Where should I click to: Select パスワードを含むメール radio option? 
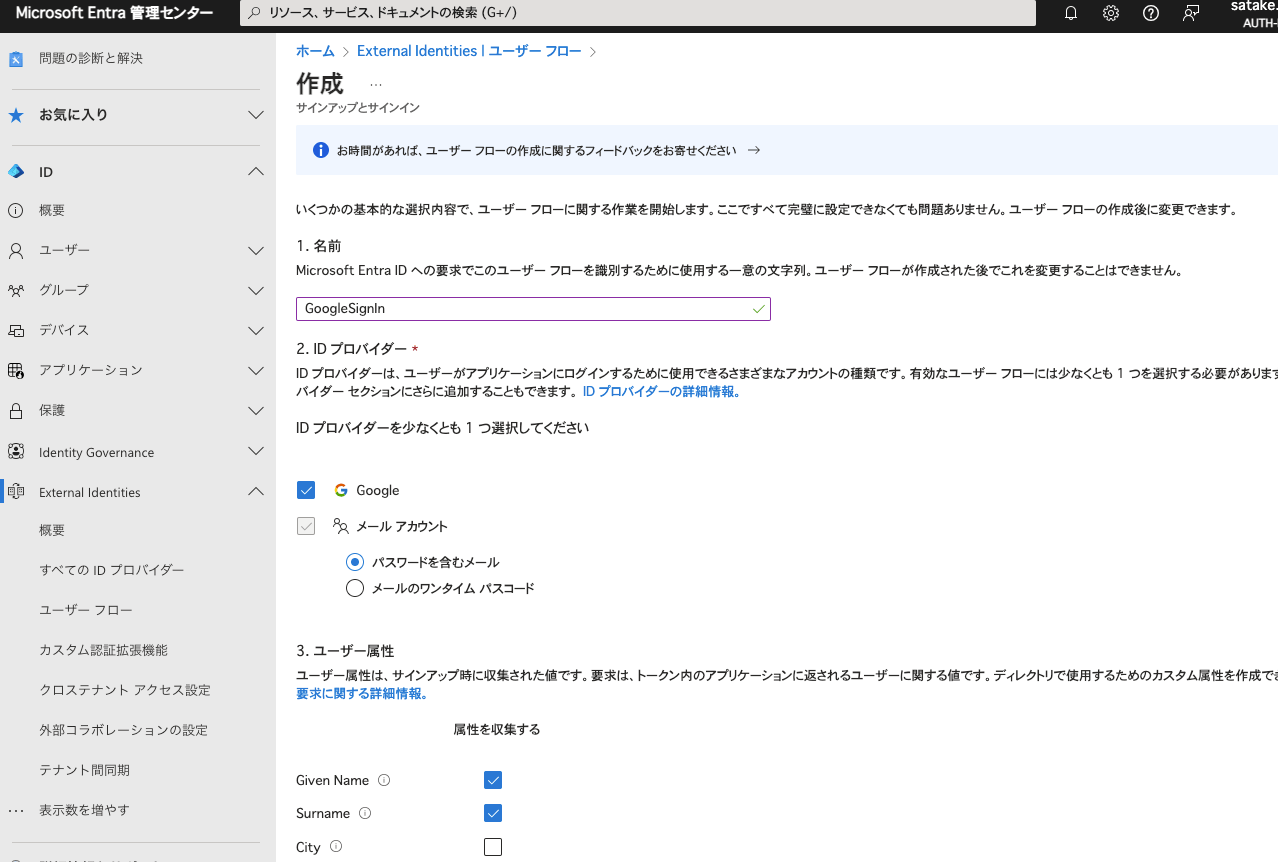pos(354,562)
